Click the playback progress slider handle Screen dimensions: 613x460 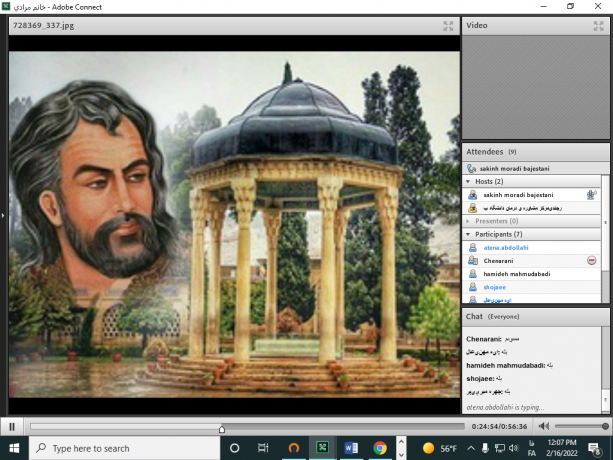(222, 429)
